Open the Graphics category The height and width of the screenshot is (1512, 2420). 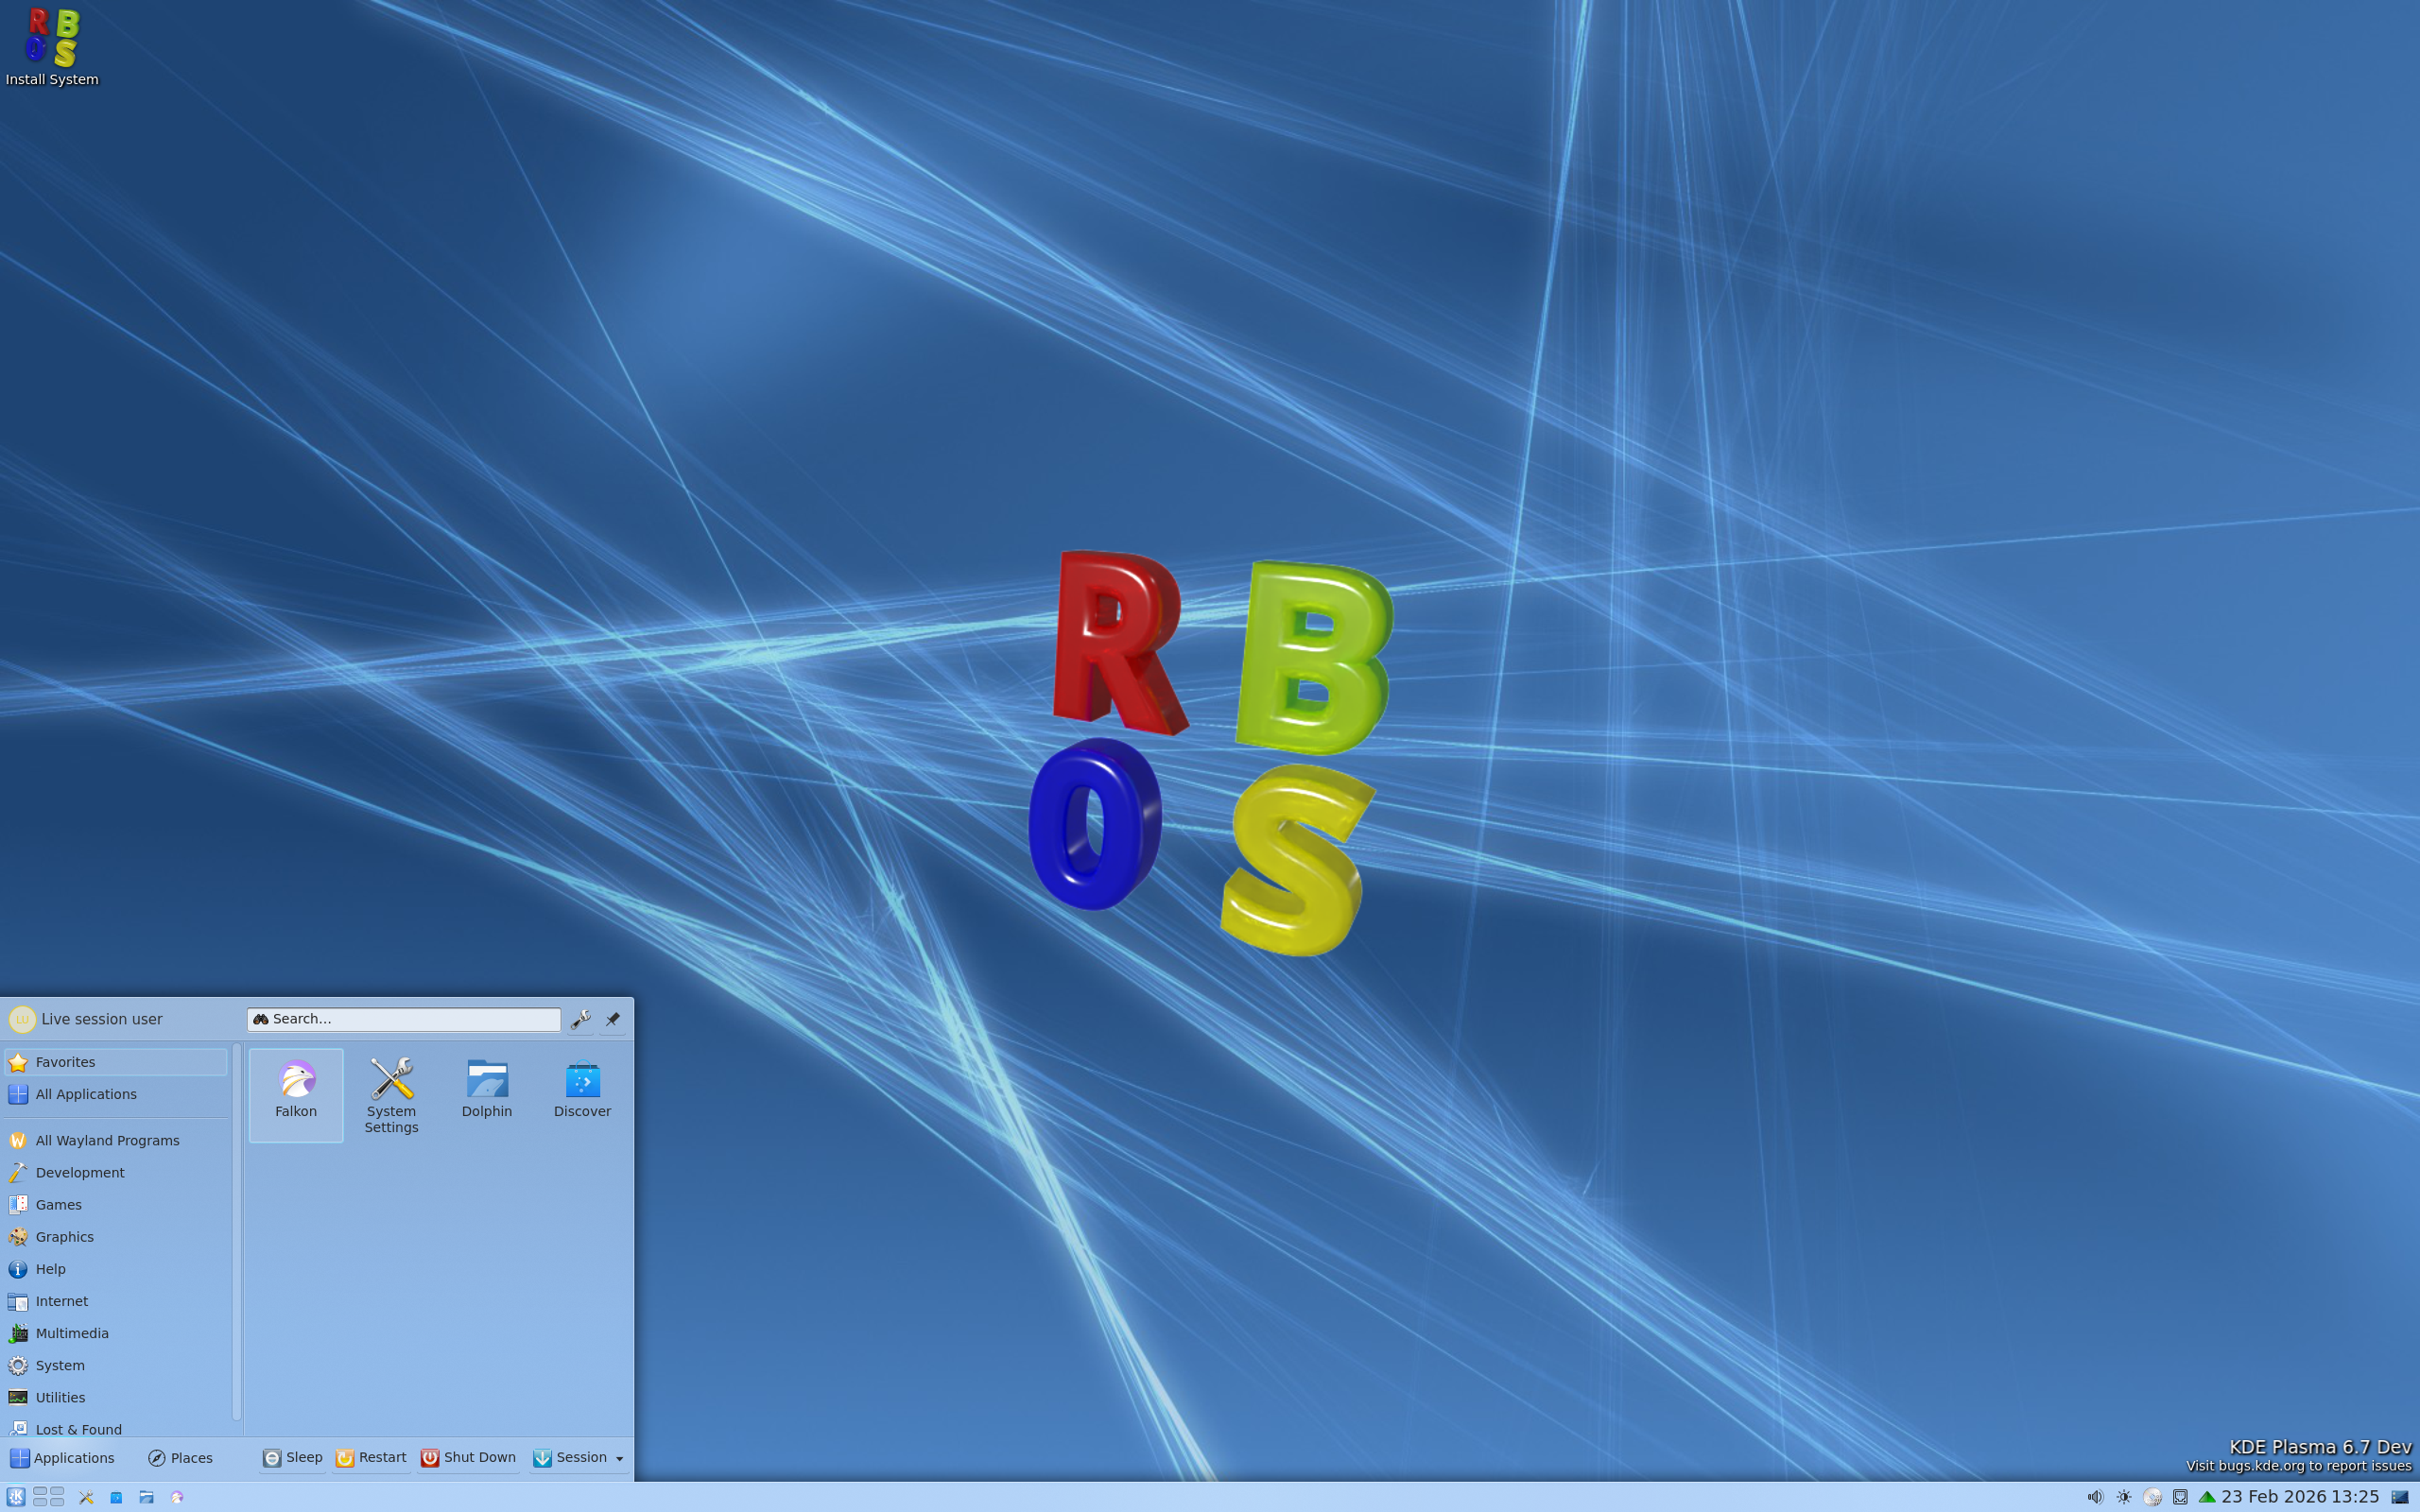pyautogui.click(x=116, y=1237)
